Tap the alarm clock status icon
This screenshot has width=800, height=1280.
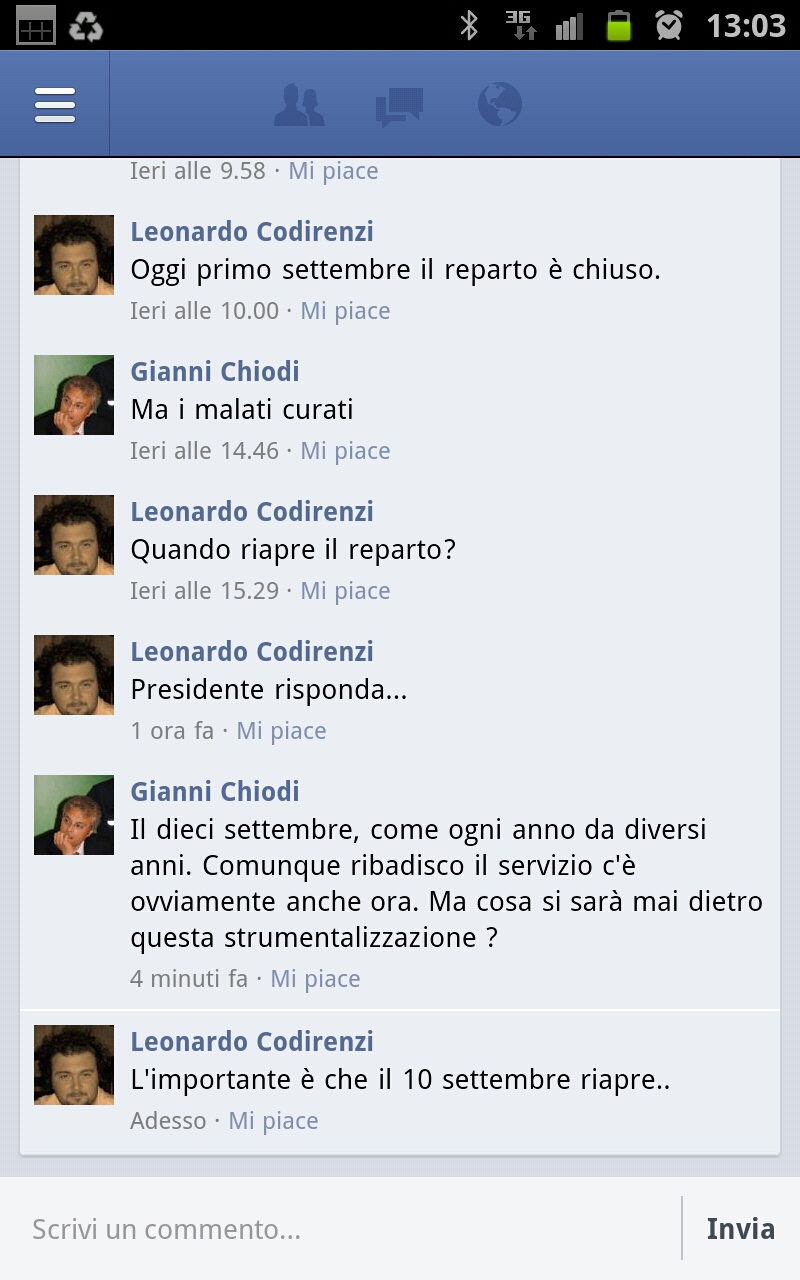[x=669, y=25]
